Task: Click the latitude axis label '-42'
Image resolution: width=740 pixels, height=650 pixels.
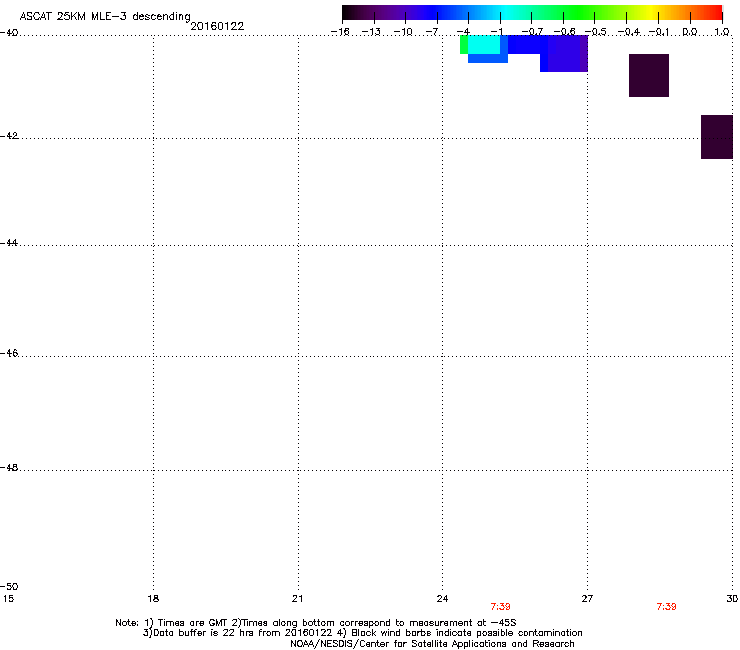Action: click(x=9, y=136)
